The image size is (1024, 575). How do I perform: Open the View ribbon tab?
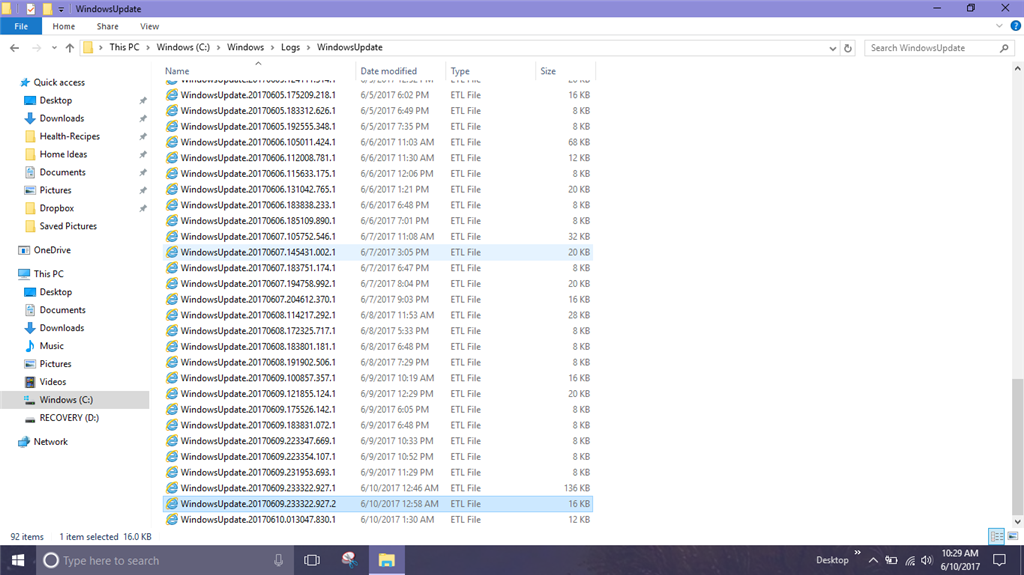pos(149,26)
